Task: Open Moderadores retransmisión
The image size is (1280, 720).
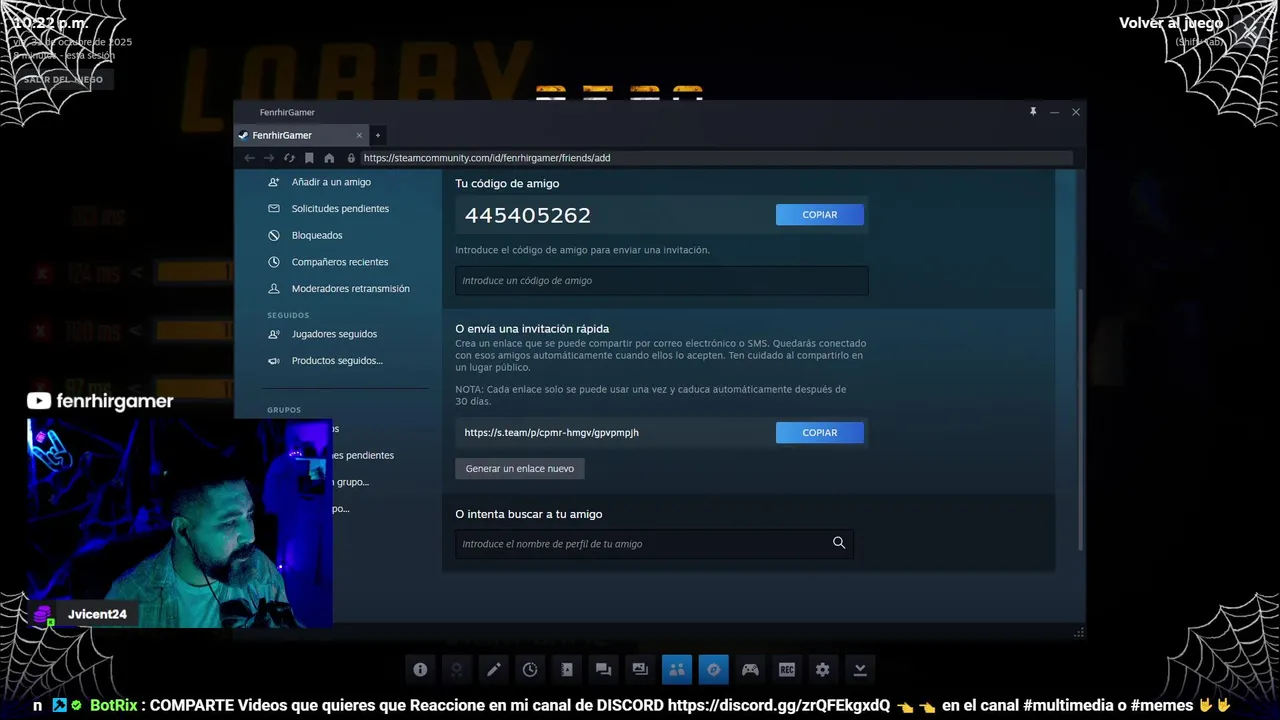Action: click(350, 288)
